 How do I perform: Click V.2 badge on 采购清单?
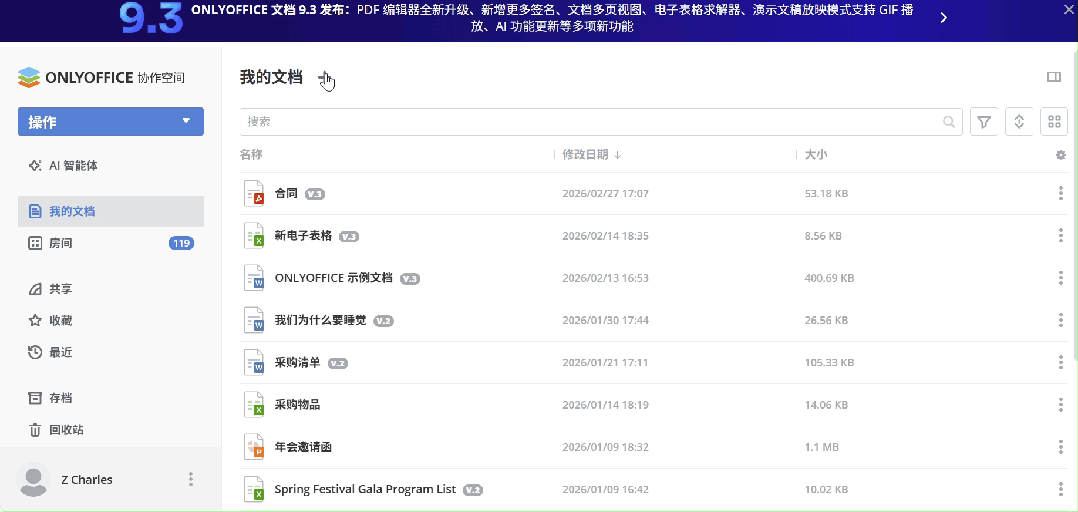point(338,363)
